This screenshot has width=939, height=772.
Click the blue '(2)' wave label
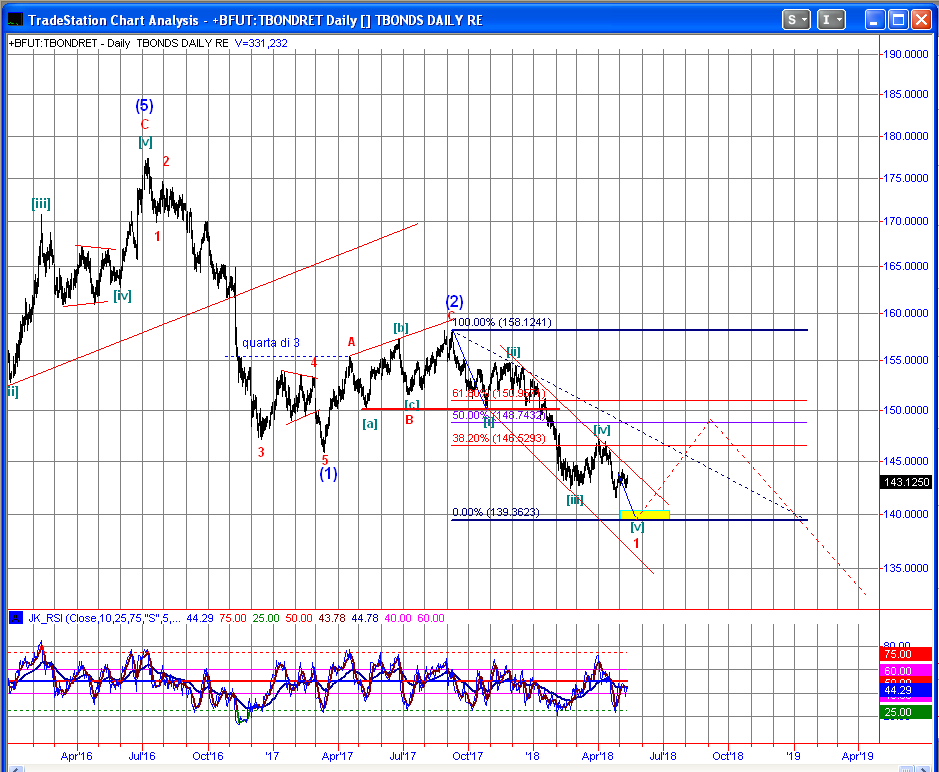454,301
